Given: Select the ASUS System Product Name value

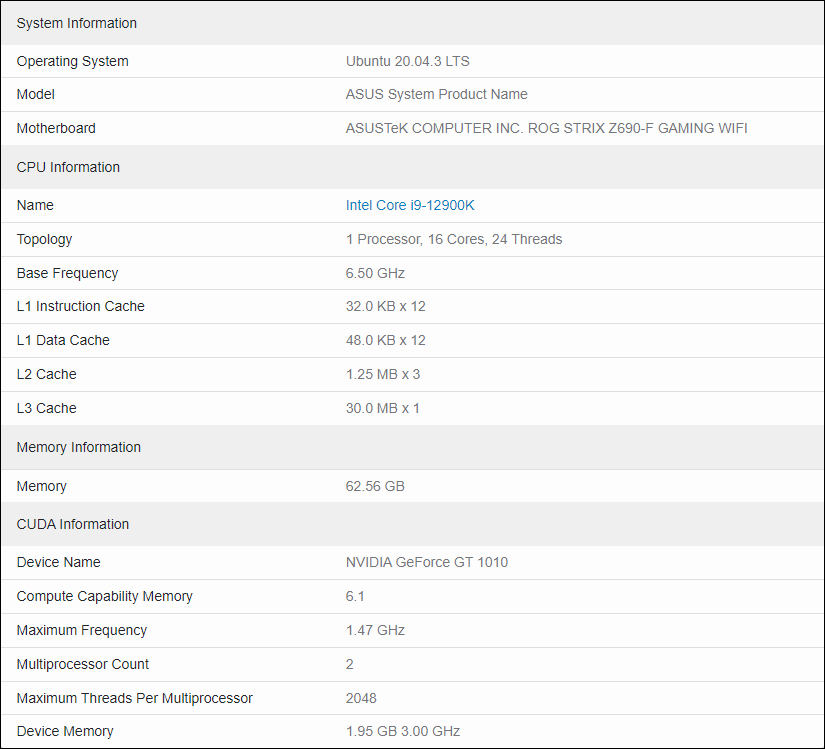Looking at the screenshot, I should [x=437, y=94].
